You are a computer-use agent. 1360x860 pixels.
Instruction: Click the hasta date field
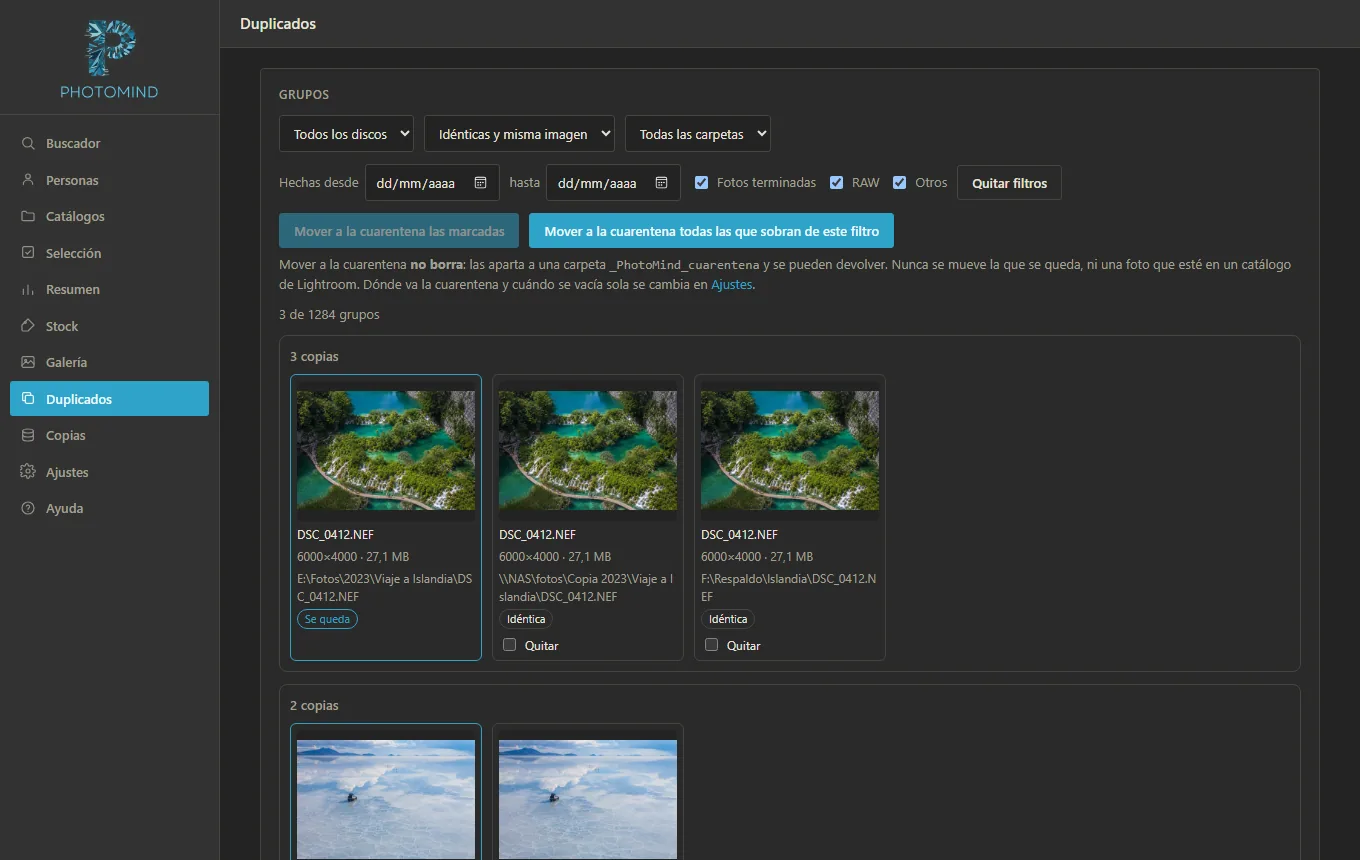[613, 183]
